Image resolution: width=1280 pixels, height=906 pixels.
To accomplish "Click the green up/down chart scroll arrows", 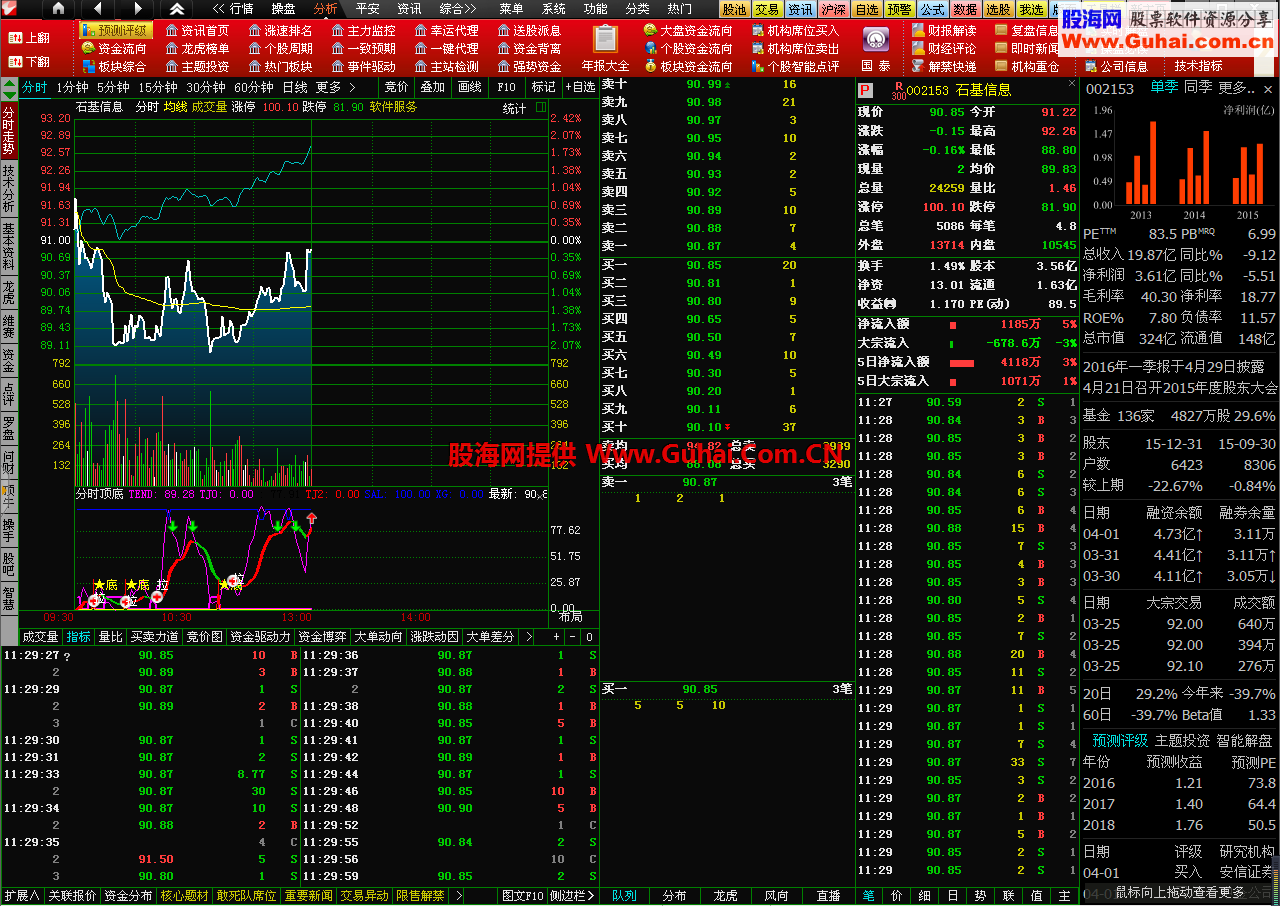I will tap(10, 87).
